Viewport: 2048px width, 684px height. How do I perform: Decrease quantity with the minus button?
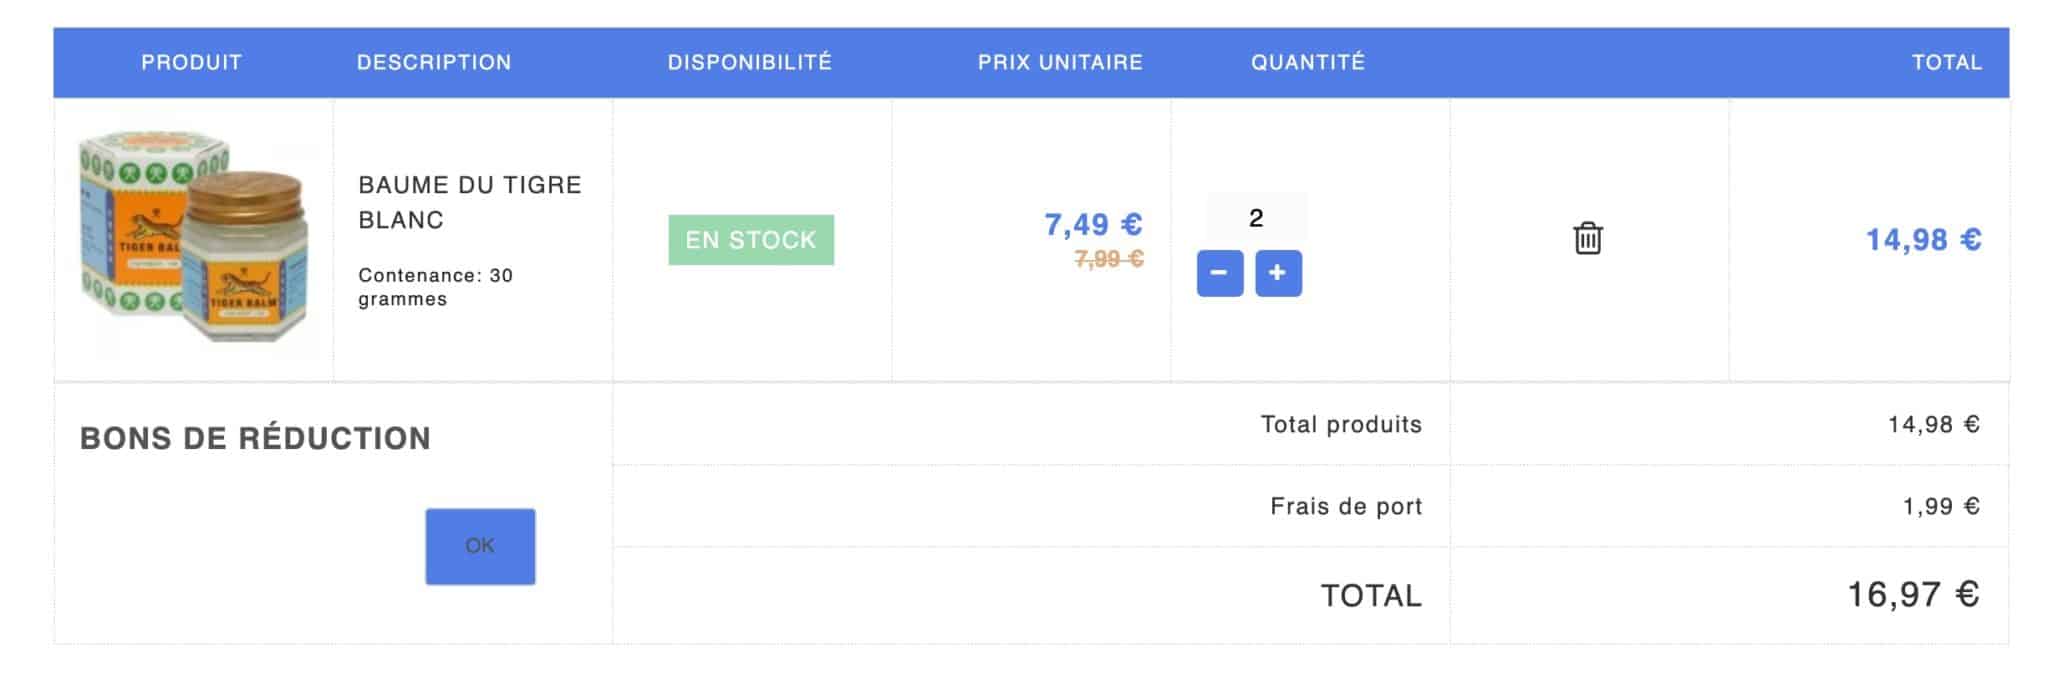pyautogui.click(x=1219, y=273)
